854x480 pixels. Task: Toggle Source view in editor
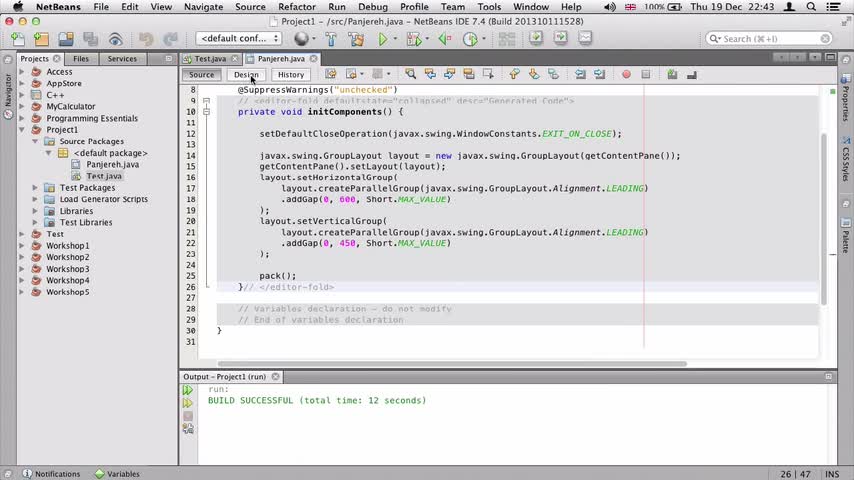202,75
